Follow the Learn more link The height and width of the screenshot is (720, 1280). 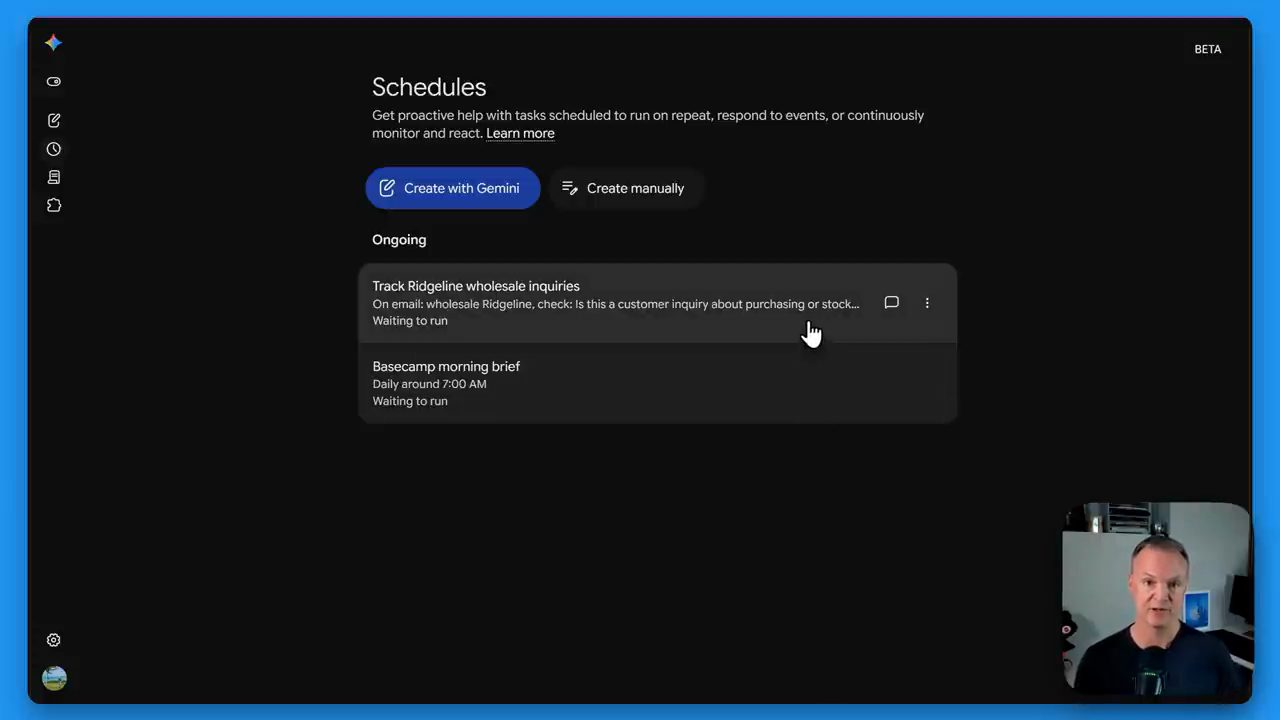pos(520,133)
